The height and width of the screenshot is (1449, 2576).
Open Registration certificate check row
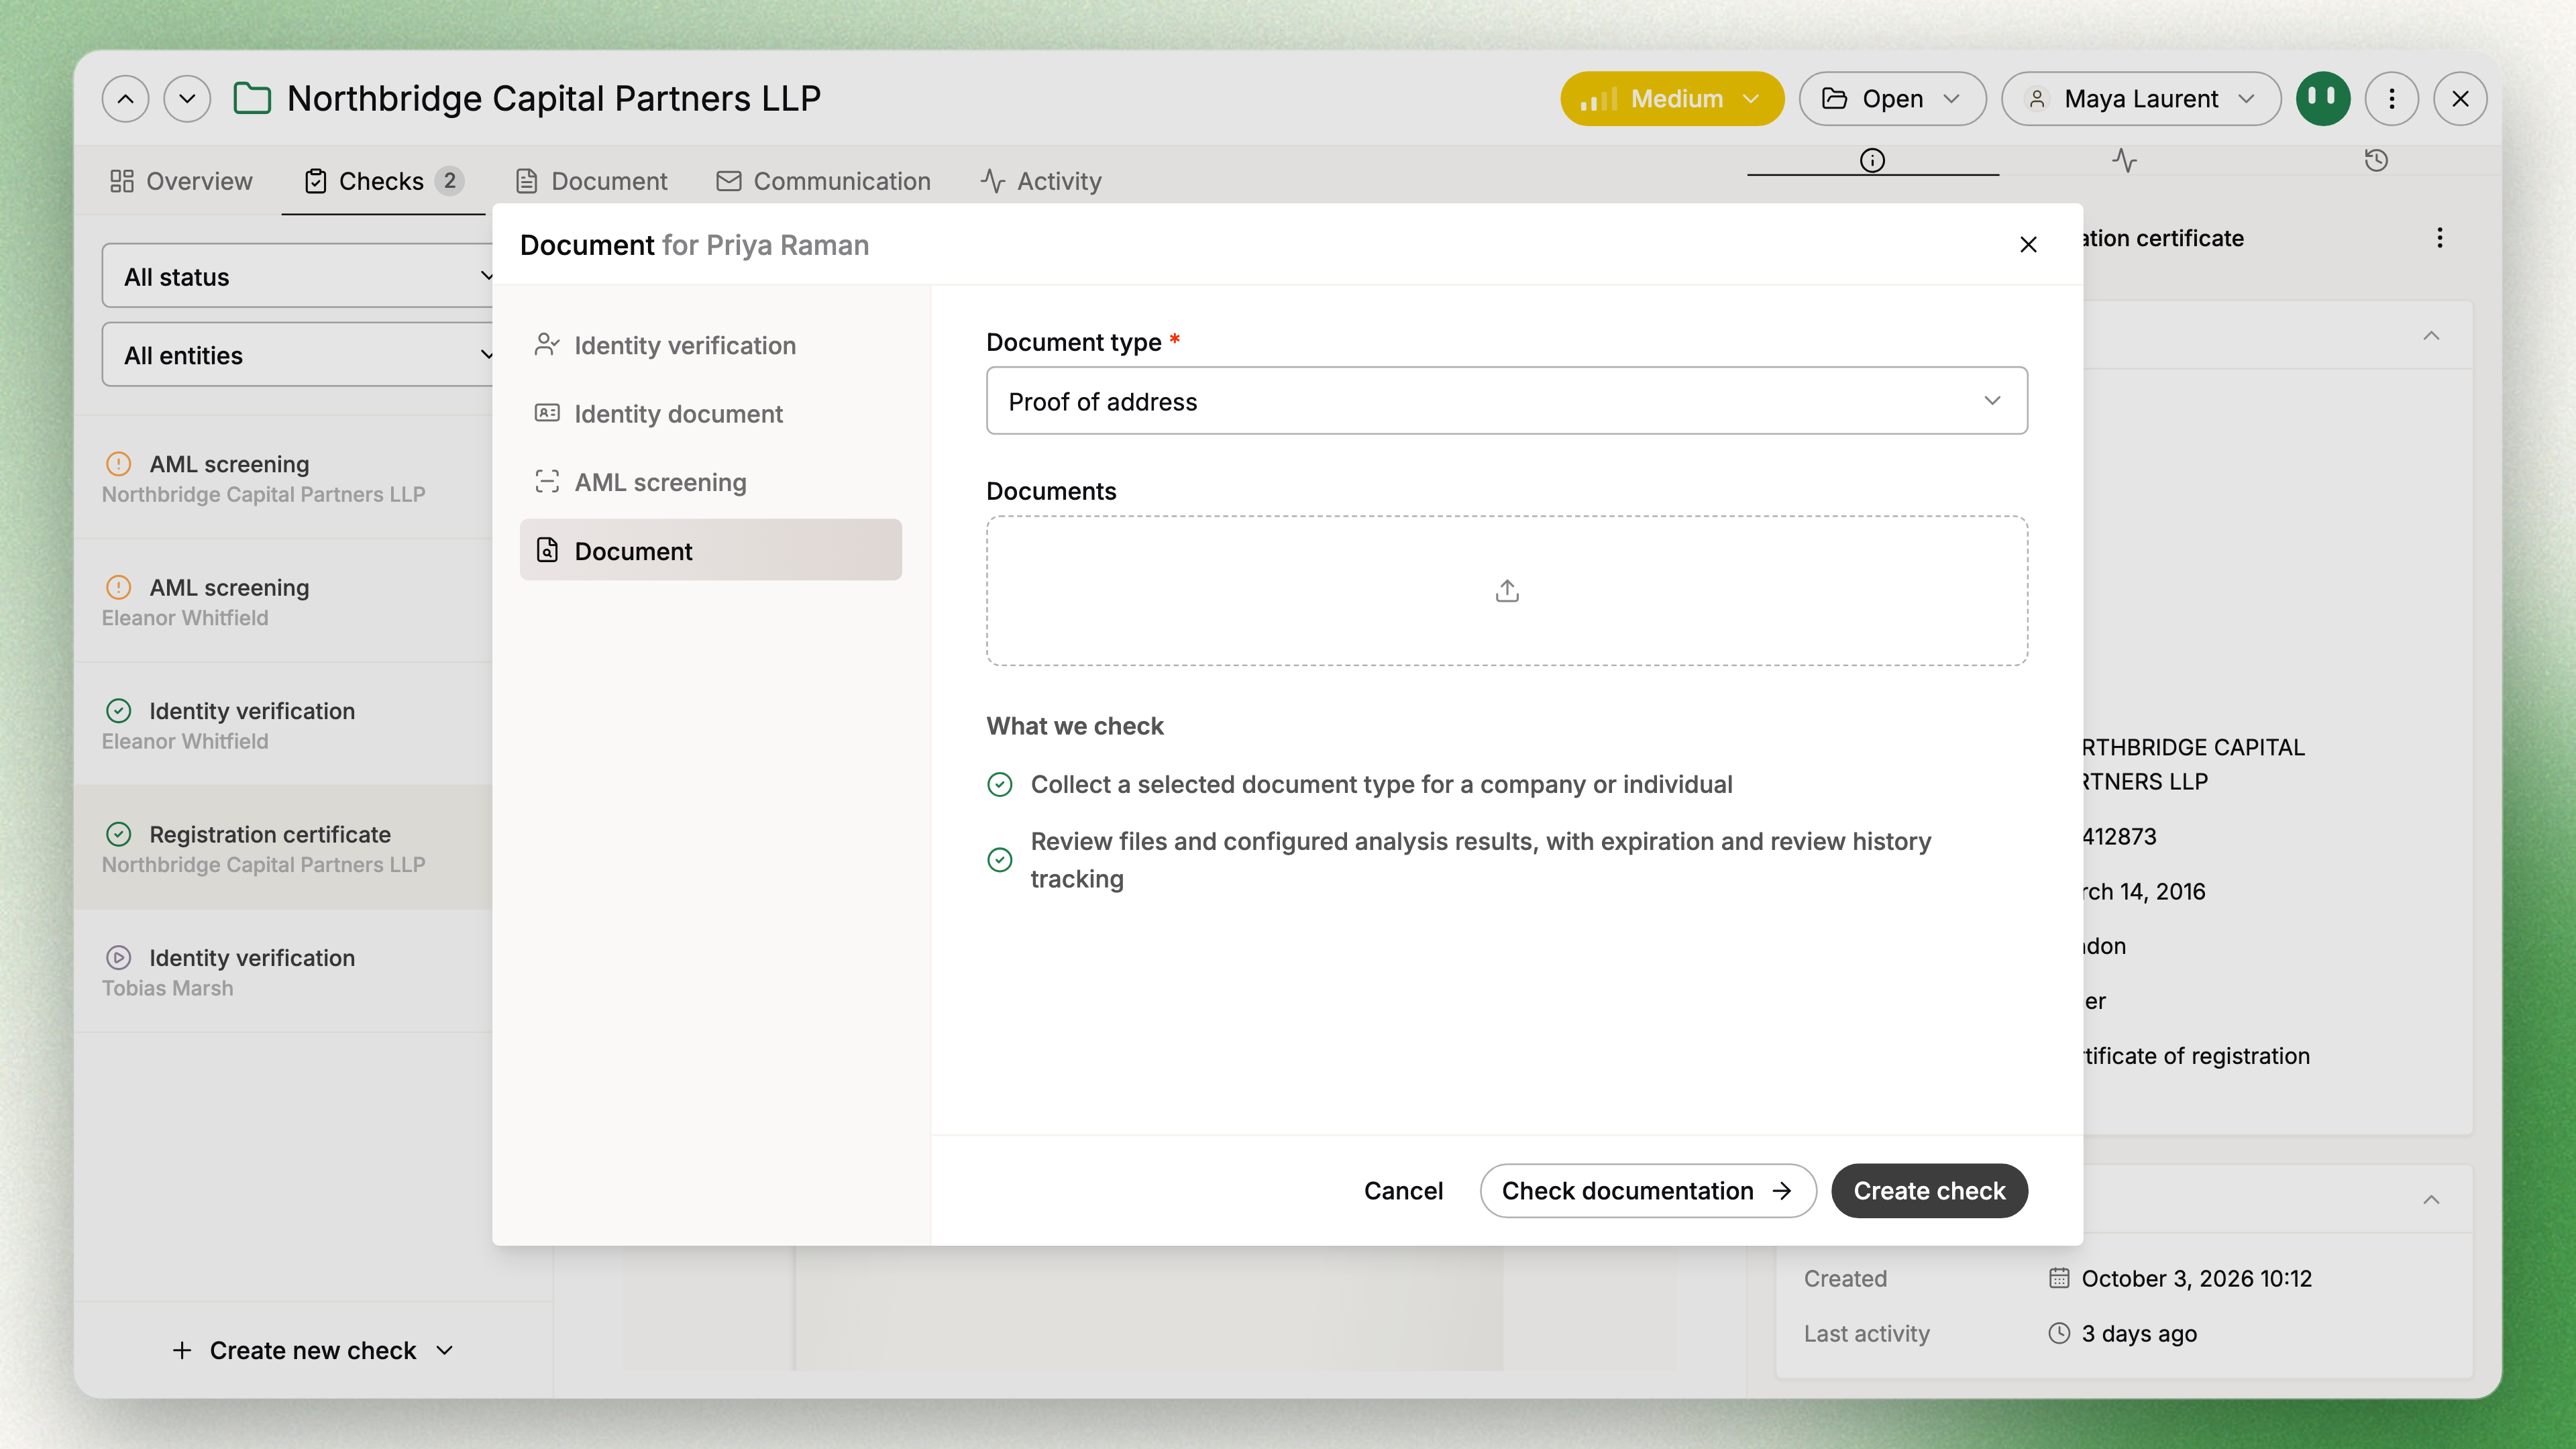coord(284,848)
